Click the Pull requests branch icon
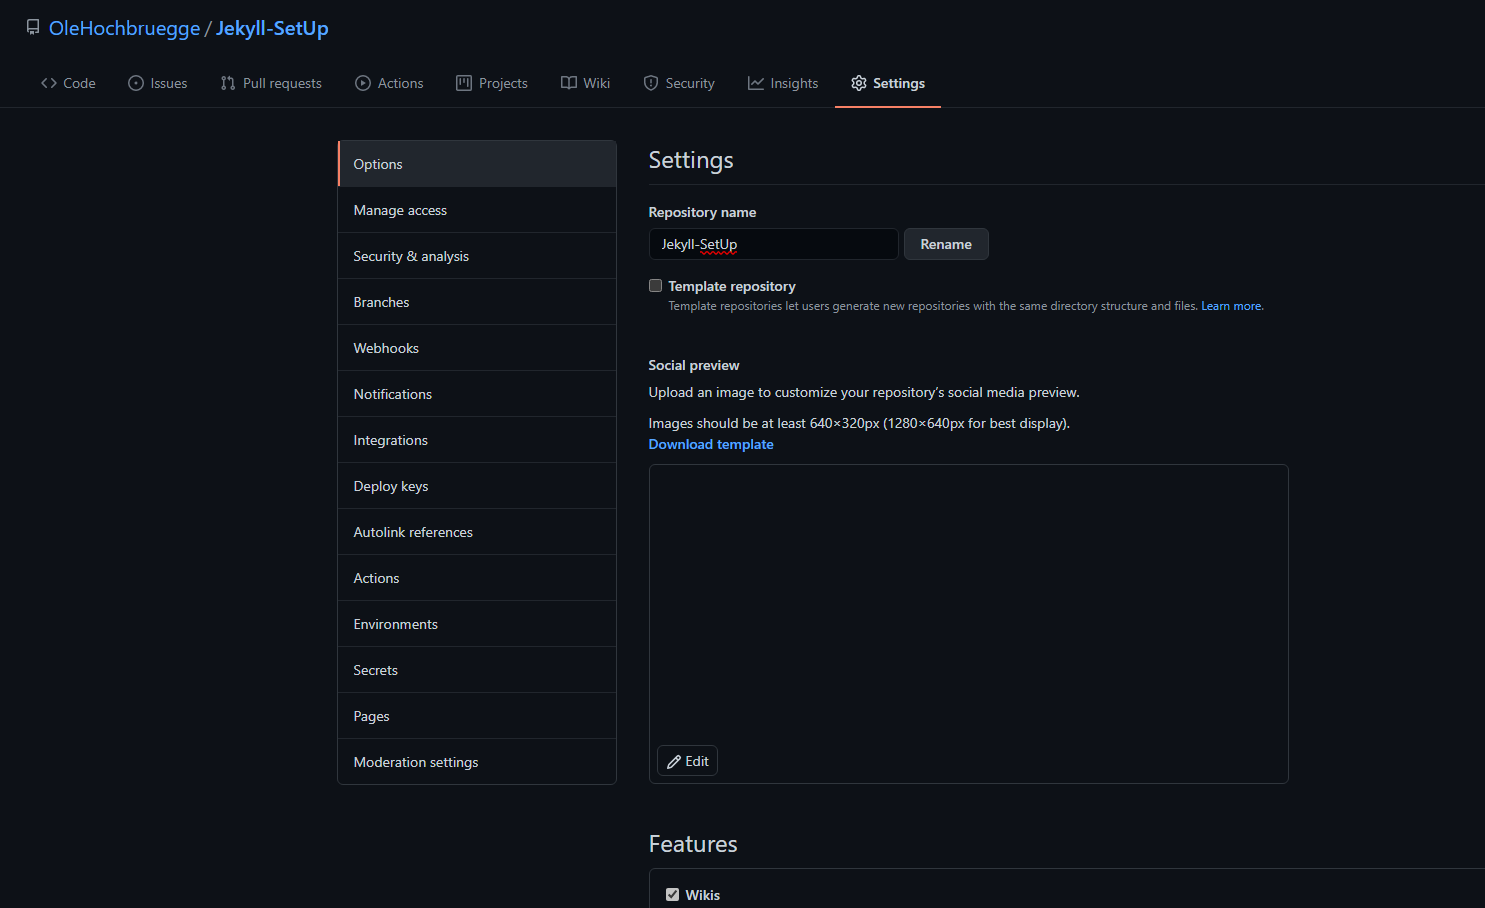The image size is (1485, 908). pos(228,83)
